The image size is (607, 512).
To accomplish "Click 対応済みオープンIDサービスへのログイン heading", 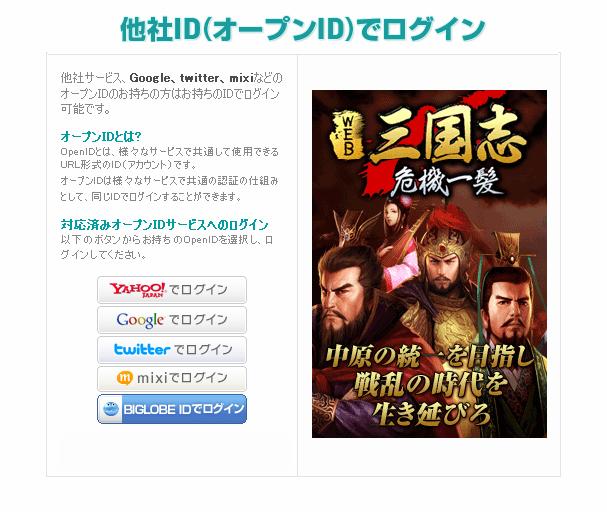I will coord(164,225).
